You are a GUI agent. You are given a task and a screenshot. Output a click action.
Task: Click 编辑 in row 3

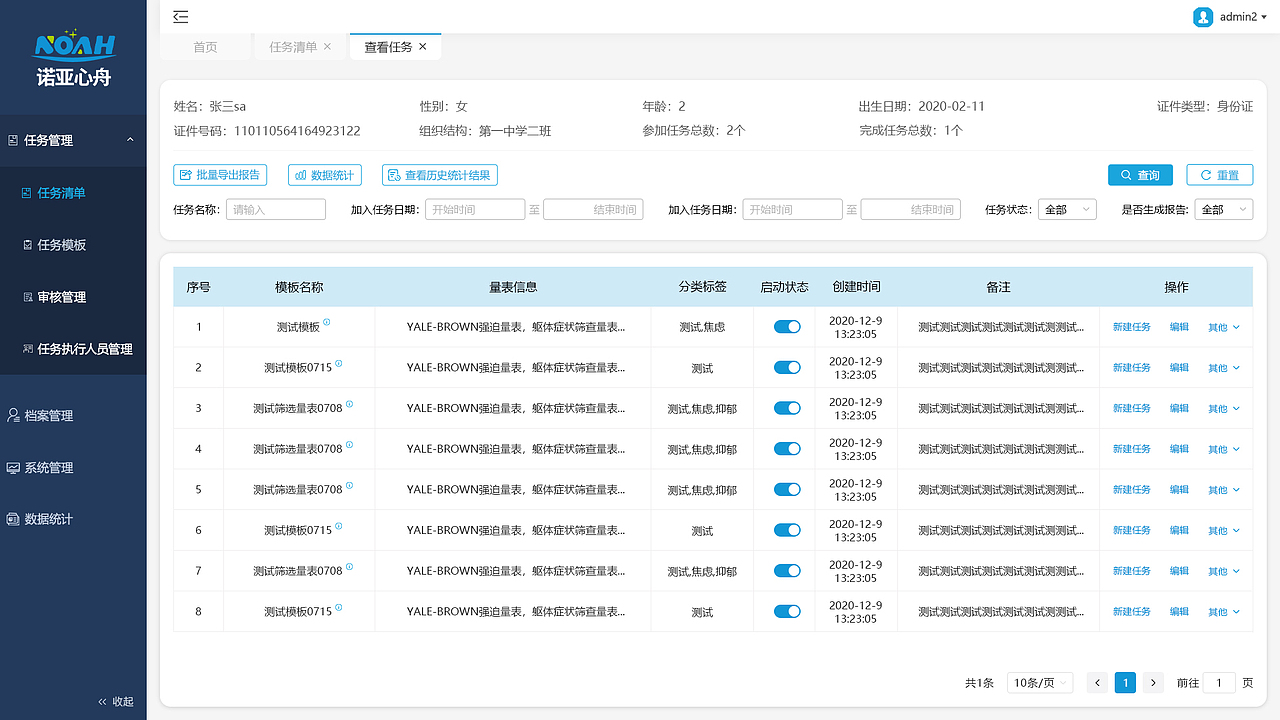tap(1179, 408)
